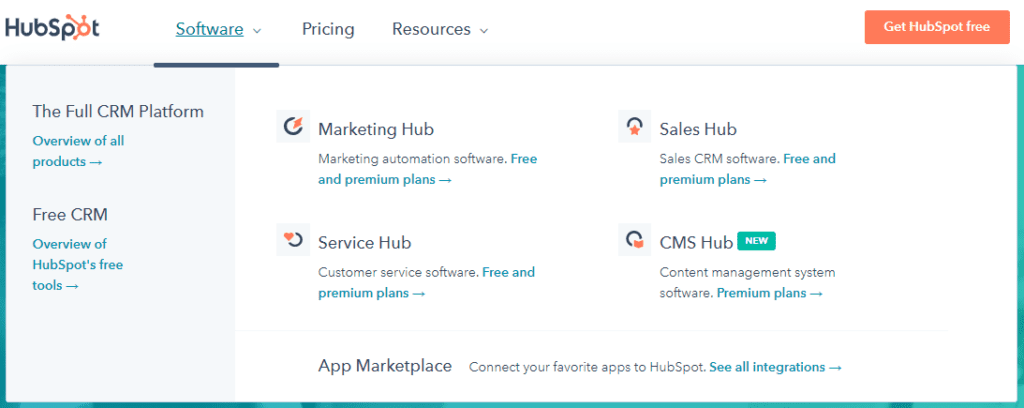The height and width of the screenshot is (408, 1024).
Task: Select the Sales Hub heading
Action: (698, 129)
